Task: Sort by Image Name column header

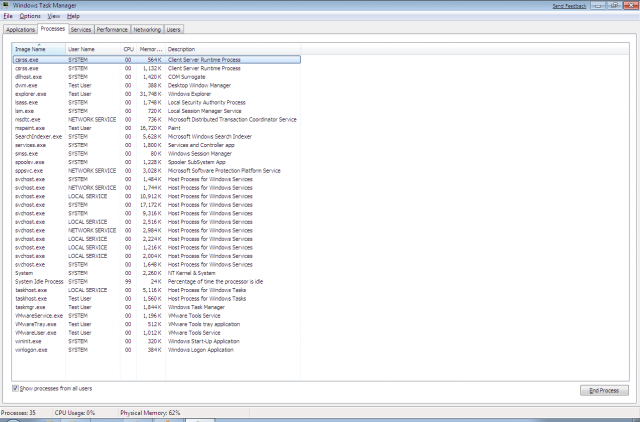Action: point(39,49)
